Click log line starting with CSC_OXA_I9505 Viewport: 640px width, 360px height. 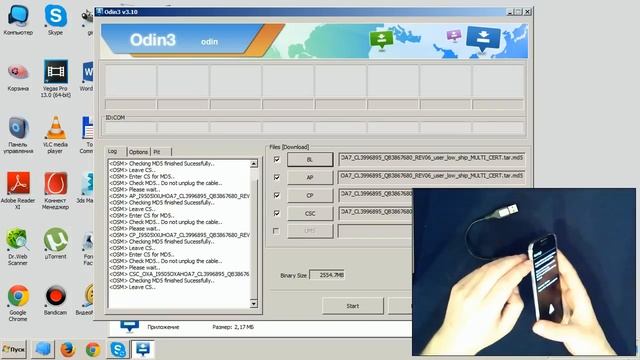pos(180,274)
